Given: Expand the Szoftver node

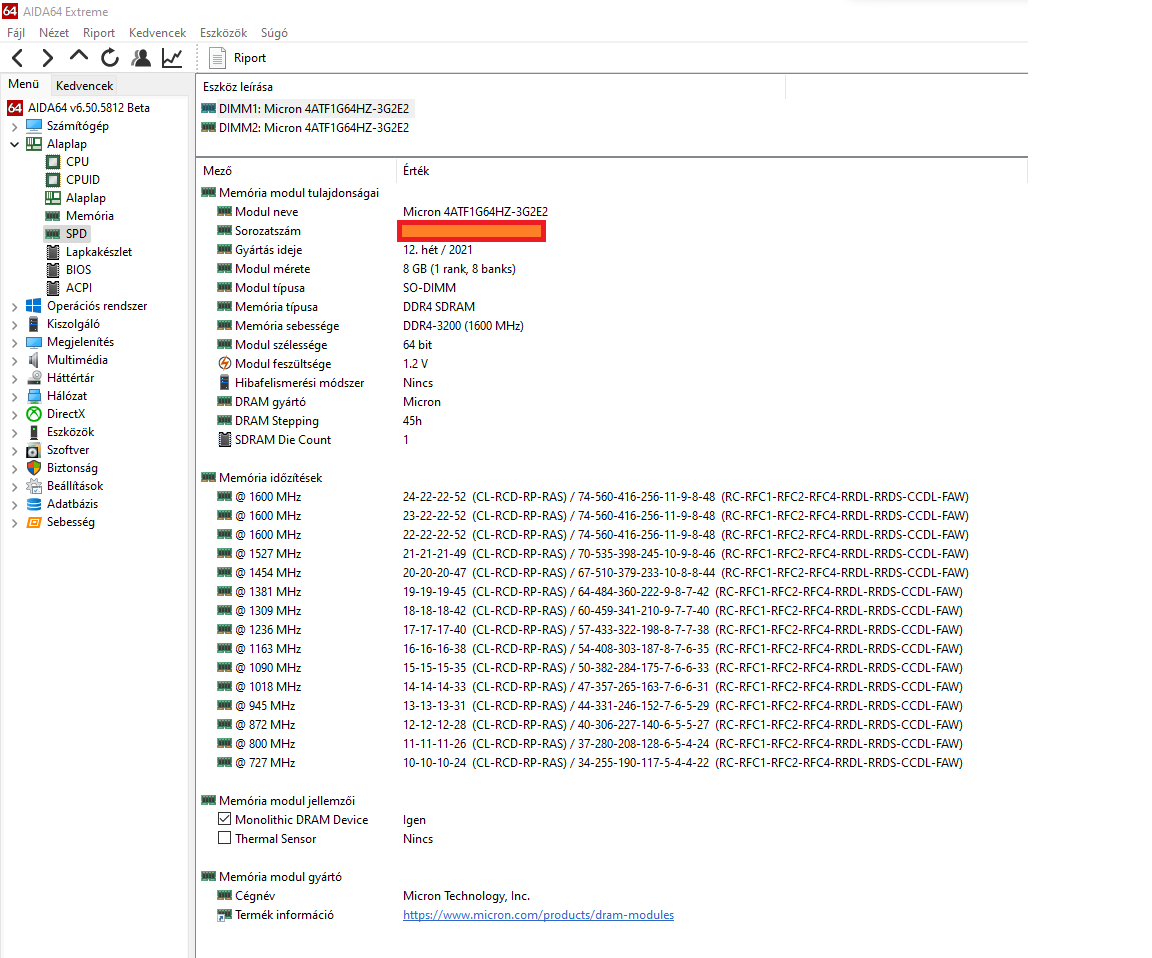Looking at the screenshot, I should (x=14, y=450).
